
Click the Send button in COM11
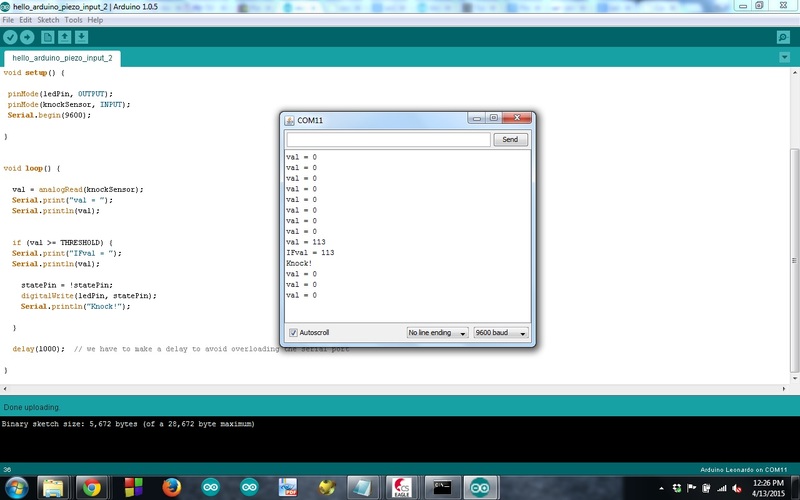510,139
